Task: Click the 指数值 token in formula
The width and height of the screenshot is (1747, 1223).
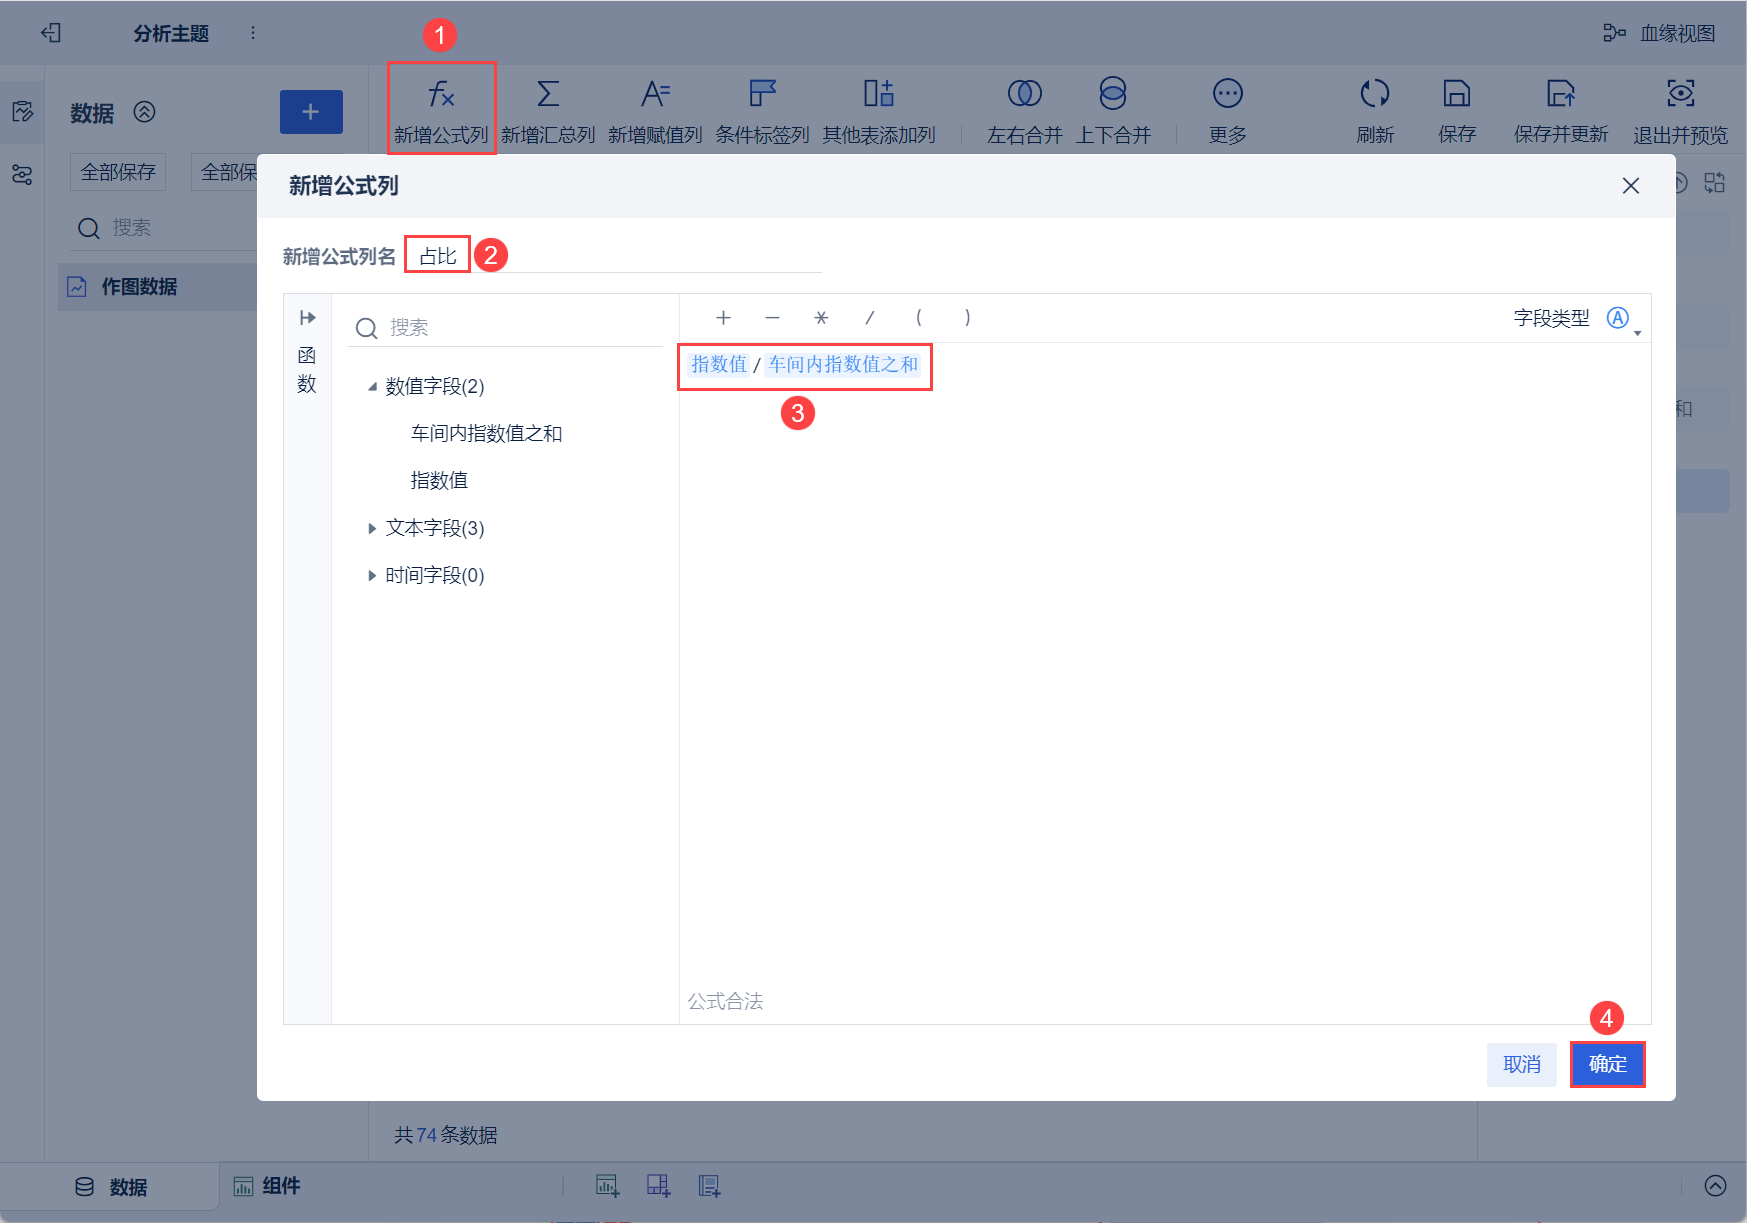Action: coord(719,365)
